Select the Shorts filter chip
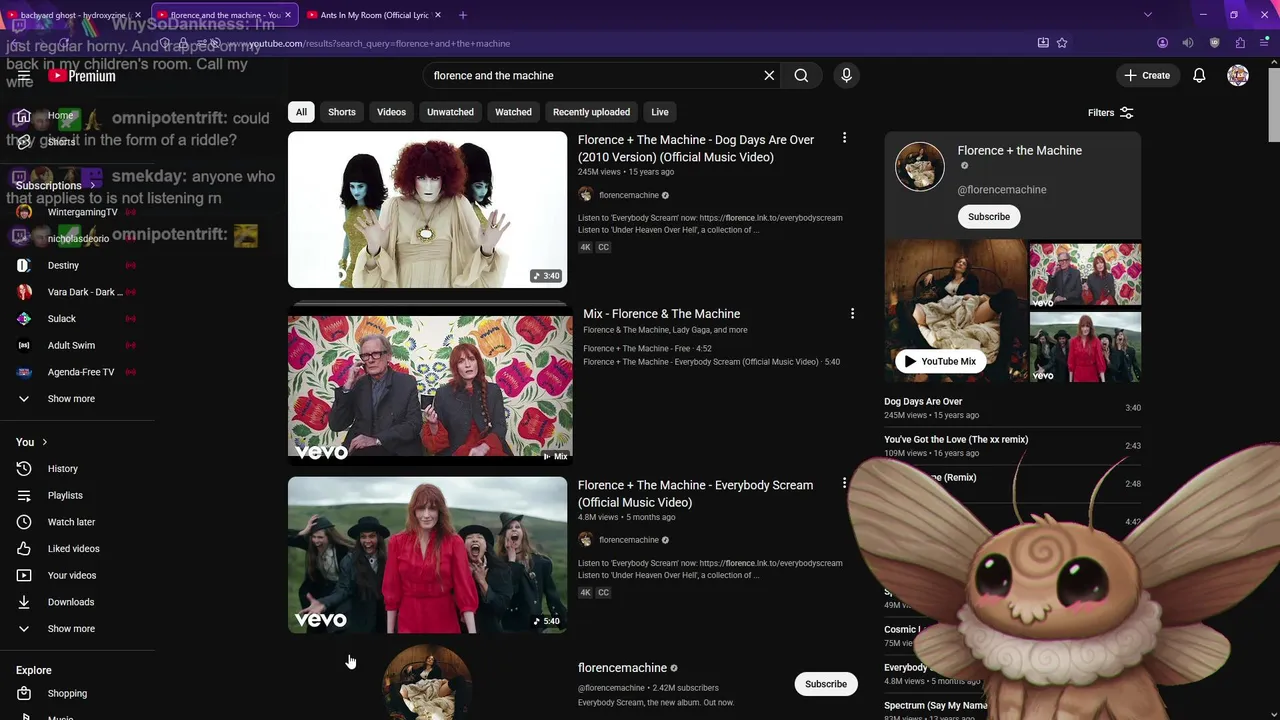1280x720 pixels. point(342,112)
